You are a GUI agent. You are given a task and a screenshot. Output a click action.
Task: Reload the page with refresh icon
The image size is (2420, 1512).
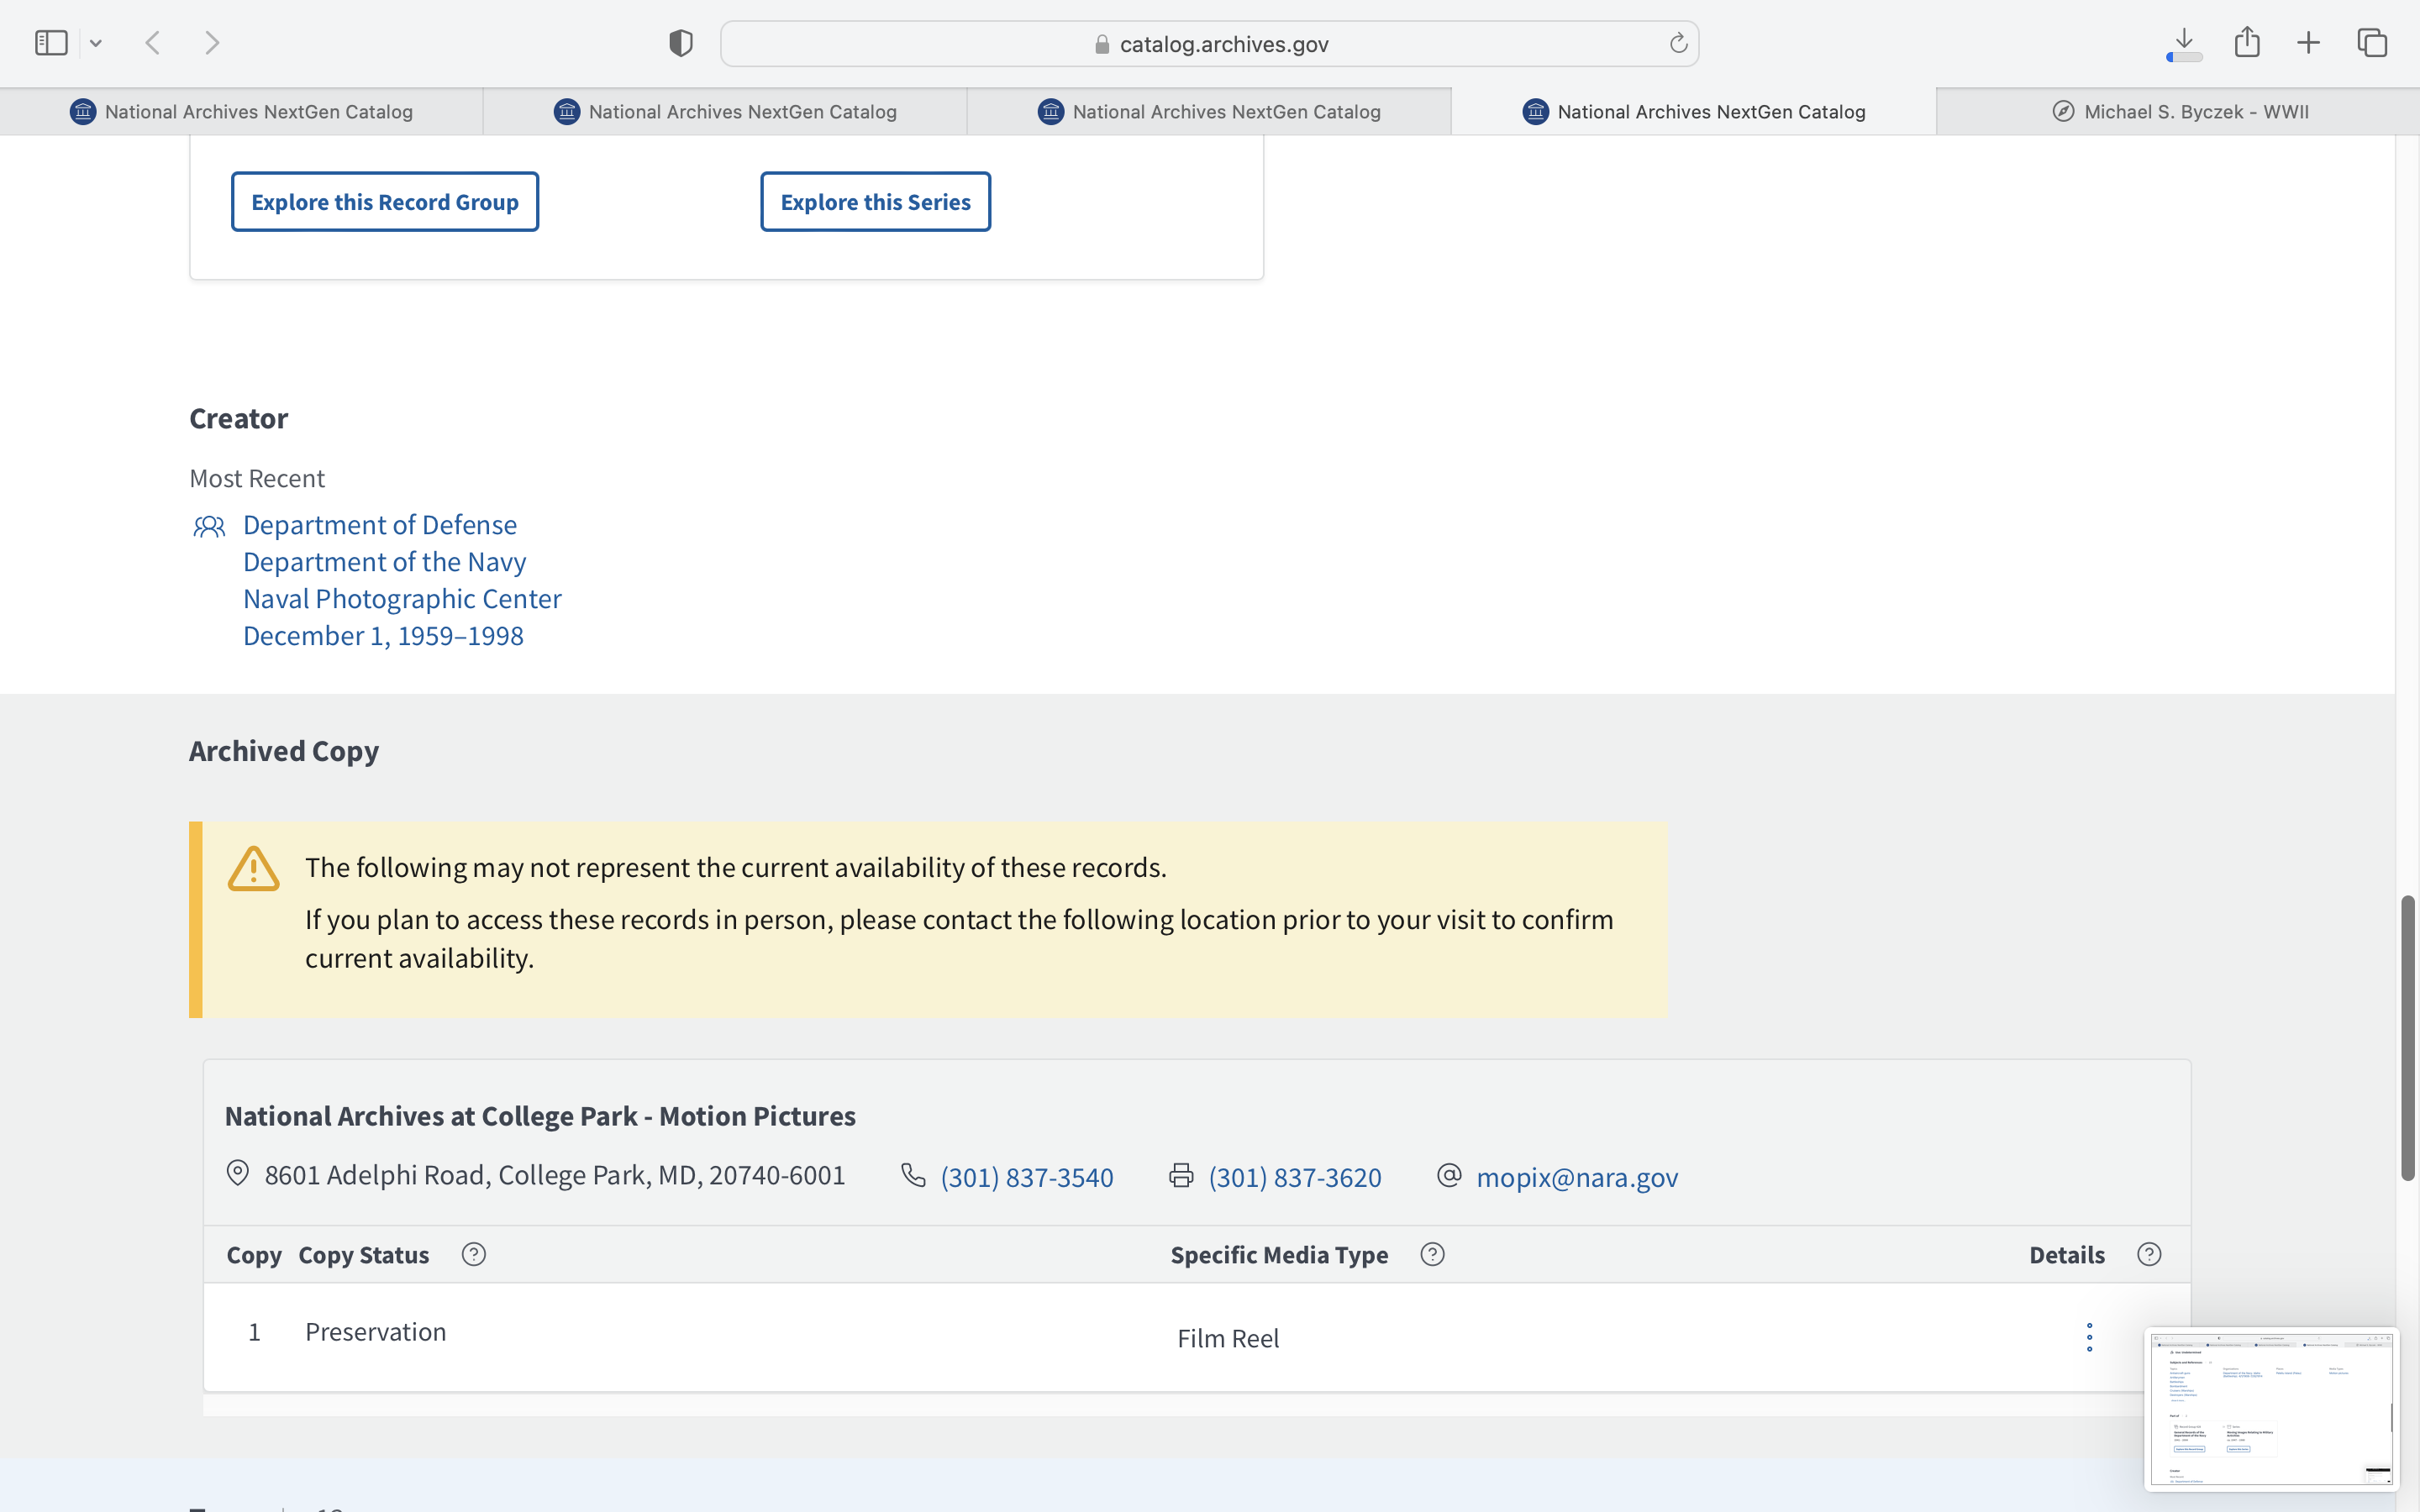(x=1678, y=43)
